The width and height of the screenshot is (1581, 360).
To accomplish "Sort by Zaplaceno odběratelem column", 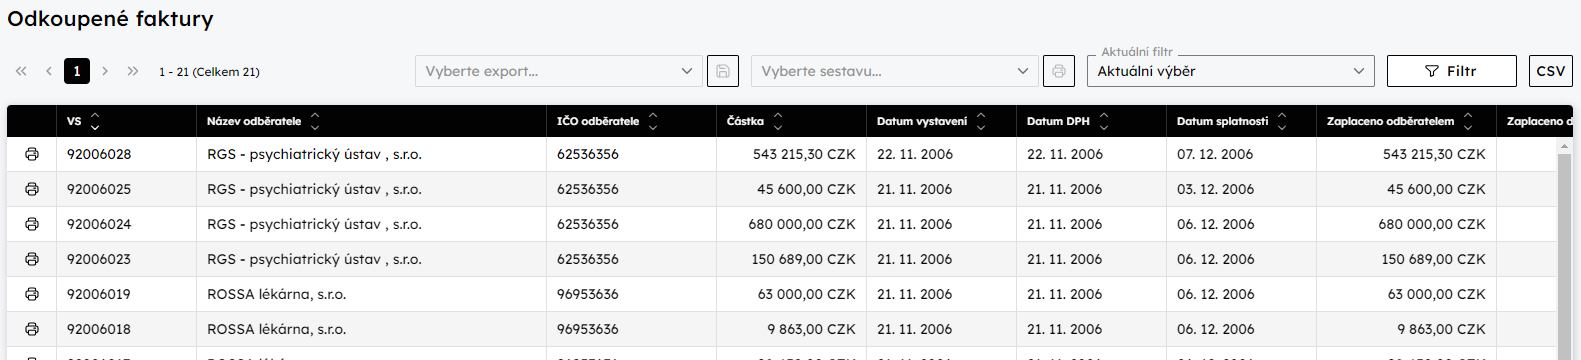I will 1468,121.
